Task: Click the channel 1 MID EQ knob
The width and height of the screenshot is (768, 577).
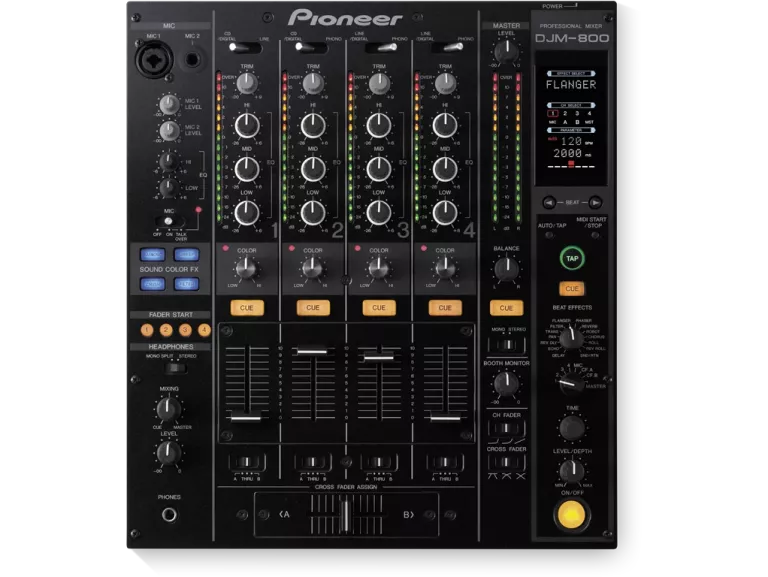Action: [x=247, y=169]
